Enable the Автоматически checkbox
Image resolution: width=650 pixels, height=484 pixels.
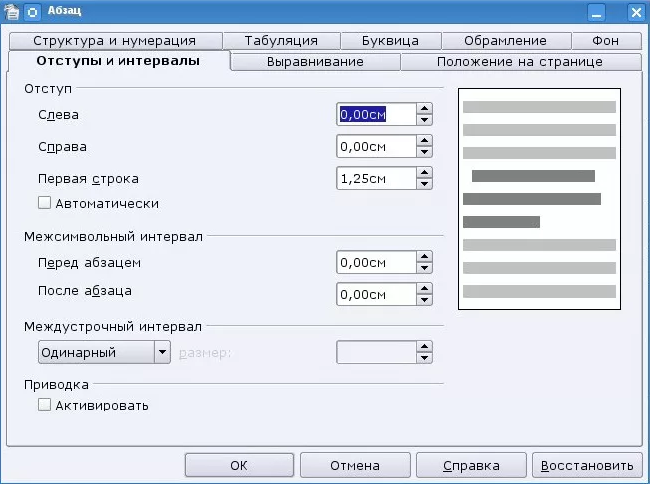pyautogui.click(x=44, y=203)
